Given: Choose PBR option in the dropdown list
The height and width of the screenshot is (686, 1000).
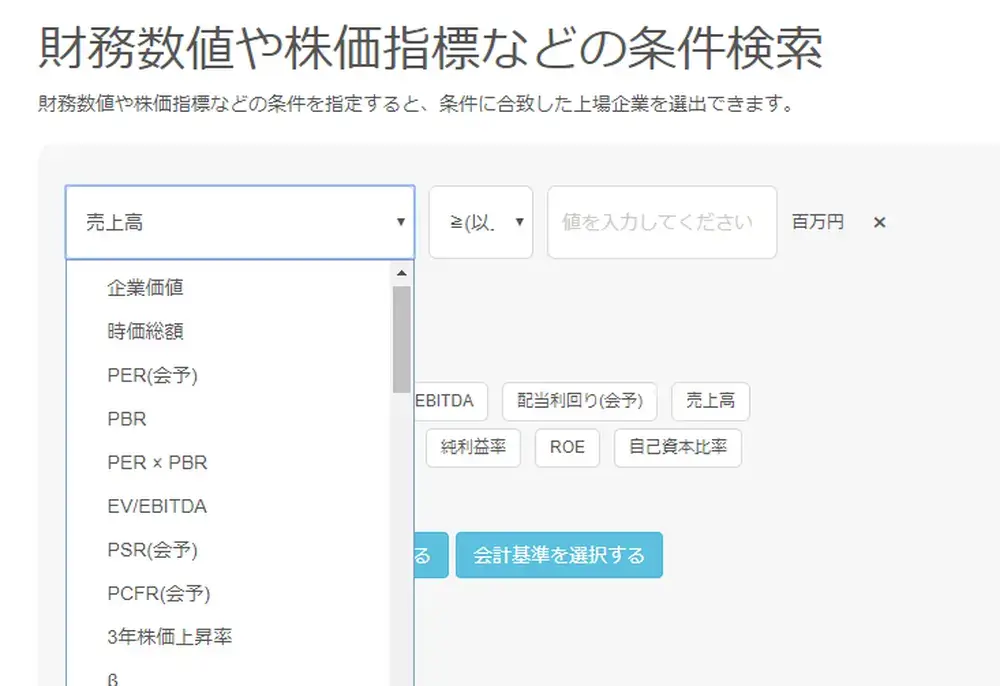Looking at the screenshot, I should coord(228,419).
